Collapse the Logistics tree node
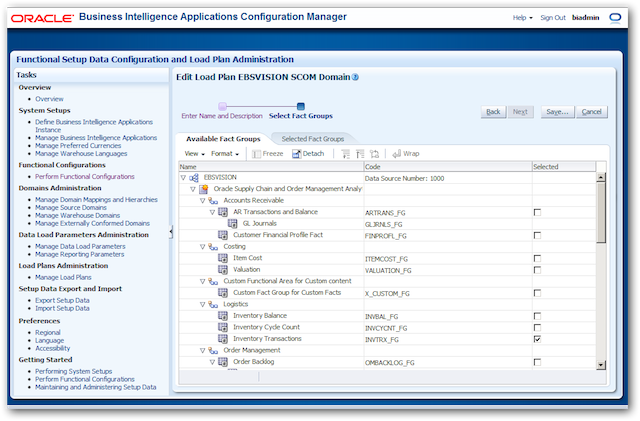 pyautogui.click(x=203, y=304)
